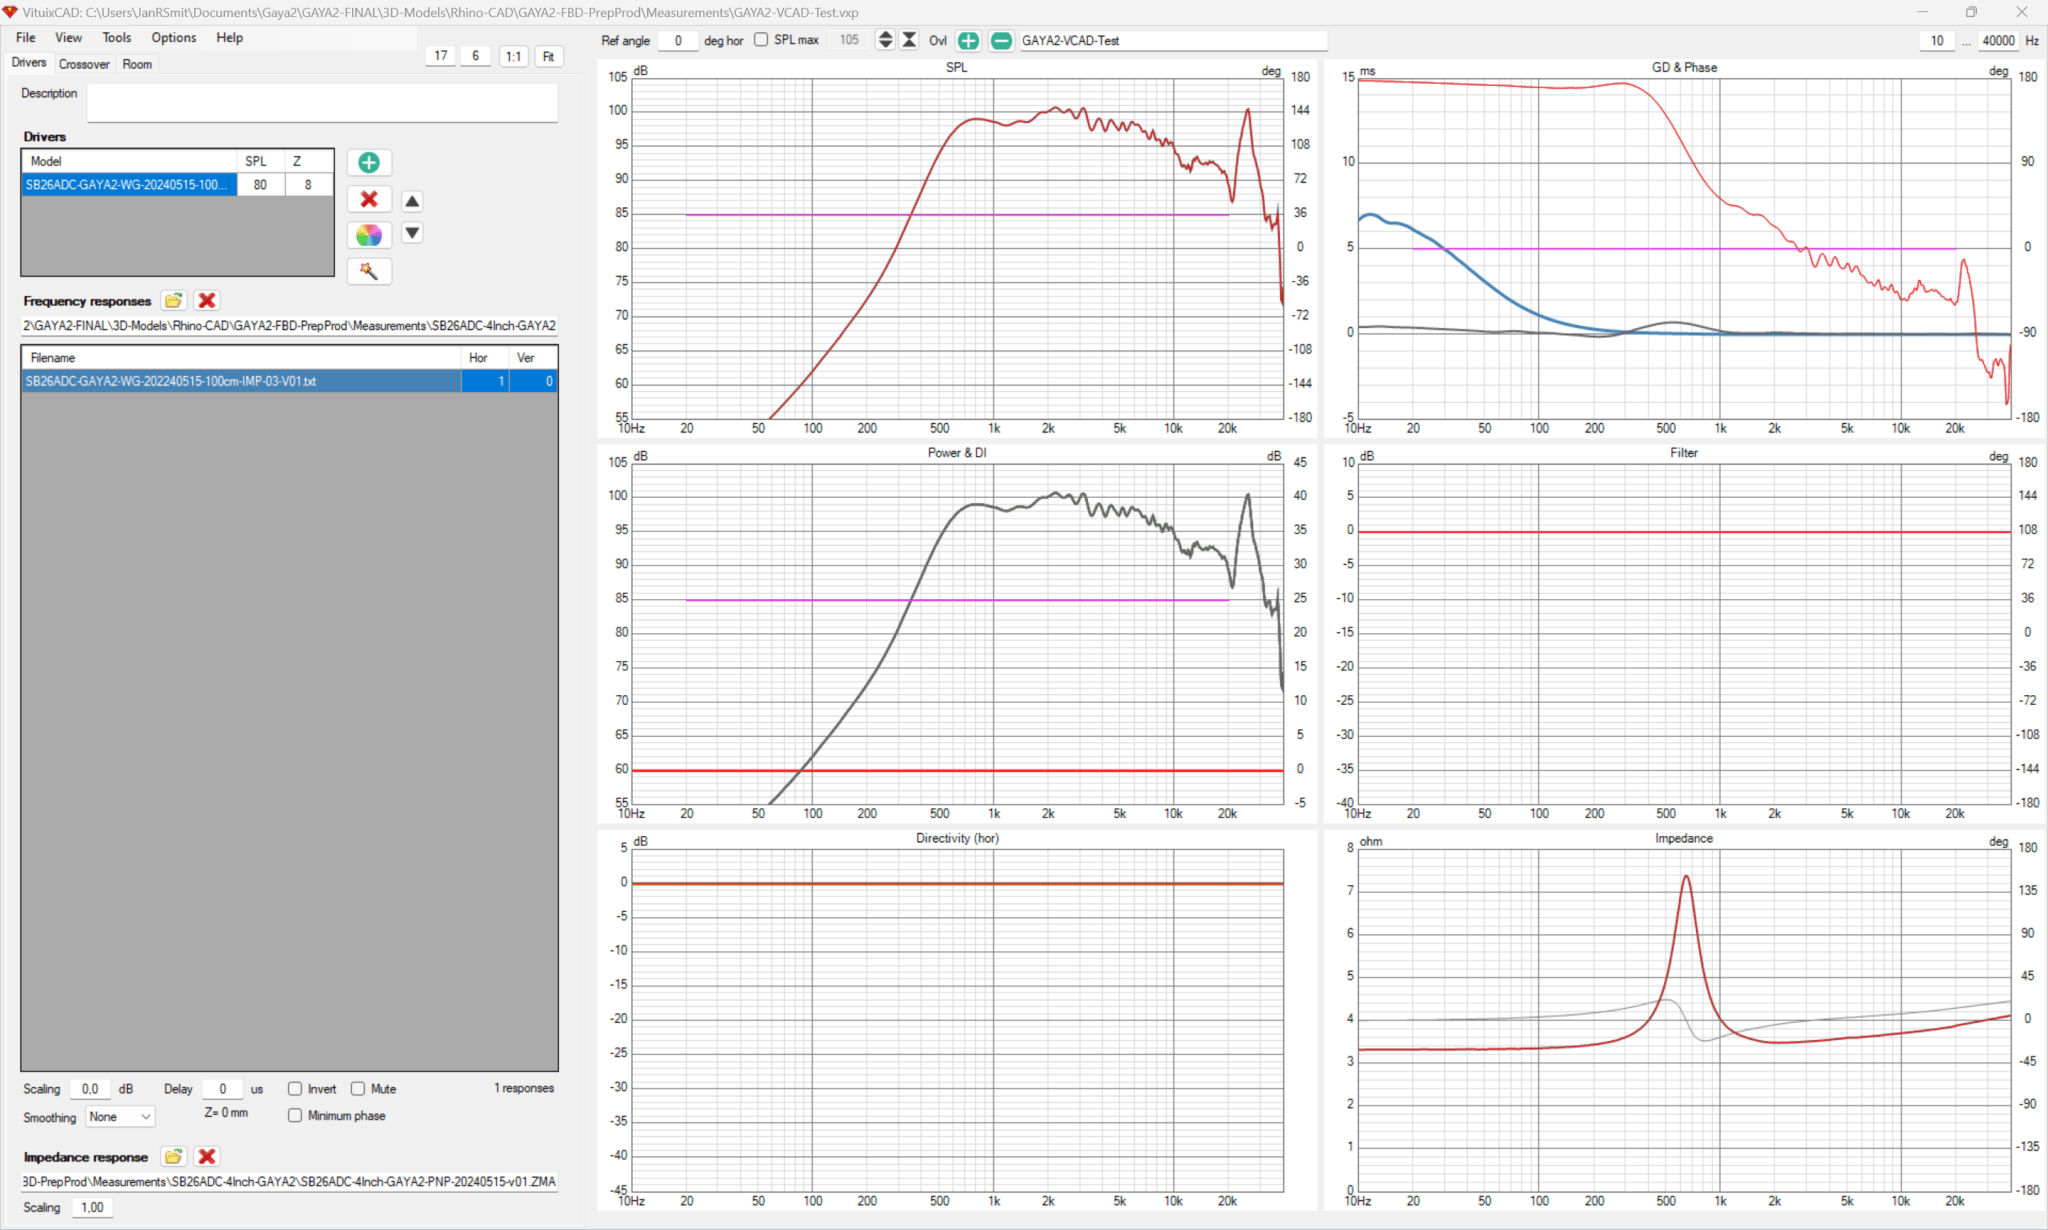Viewport: 2048px width, 1230px height.
Task: Click the Model column header
Action: [129, 161]
